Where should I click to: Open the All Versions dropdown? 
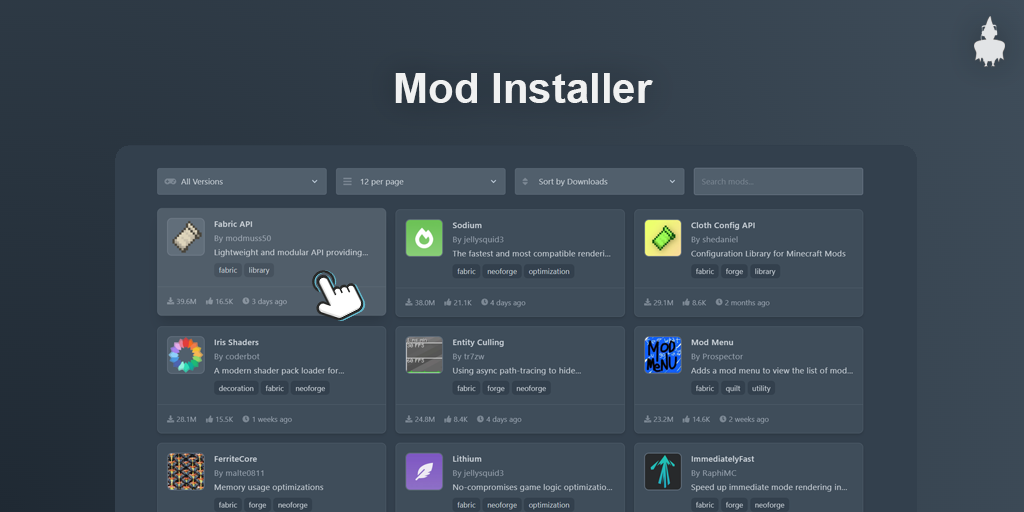242,182
